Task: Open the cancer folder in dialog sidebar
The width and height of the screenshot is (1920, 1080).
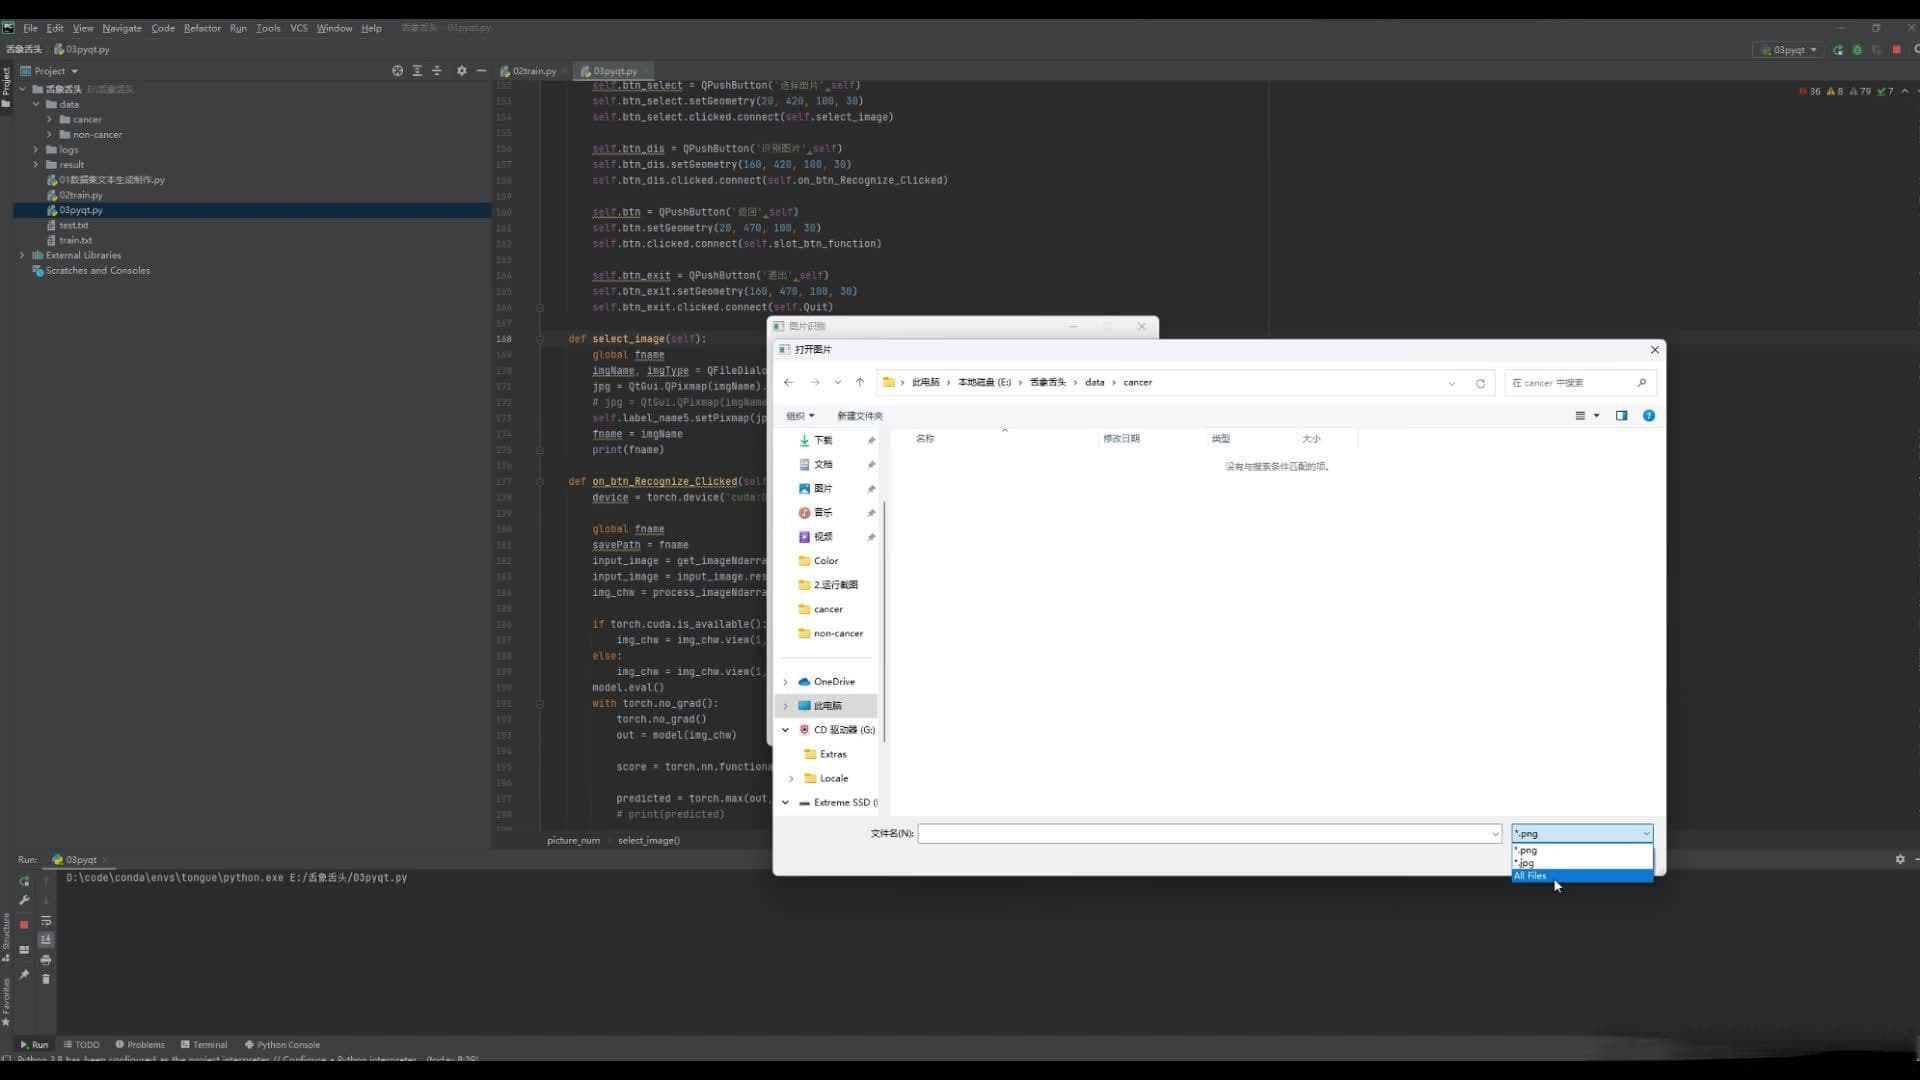Action: click(x=828, y=609)
